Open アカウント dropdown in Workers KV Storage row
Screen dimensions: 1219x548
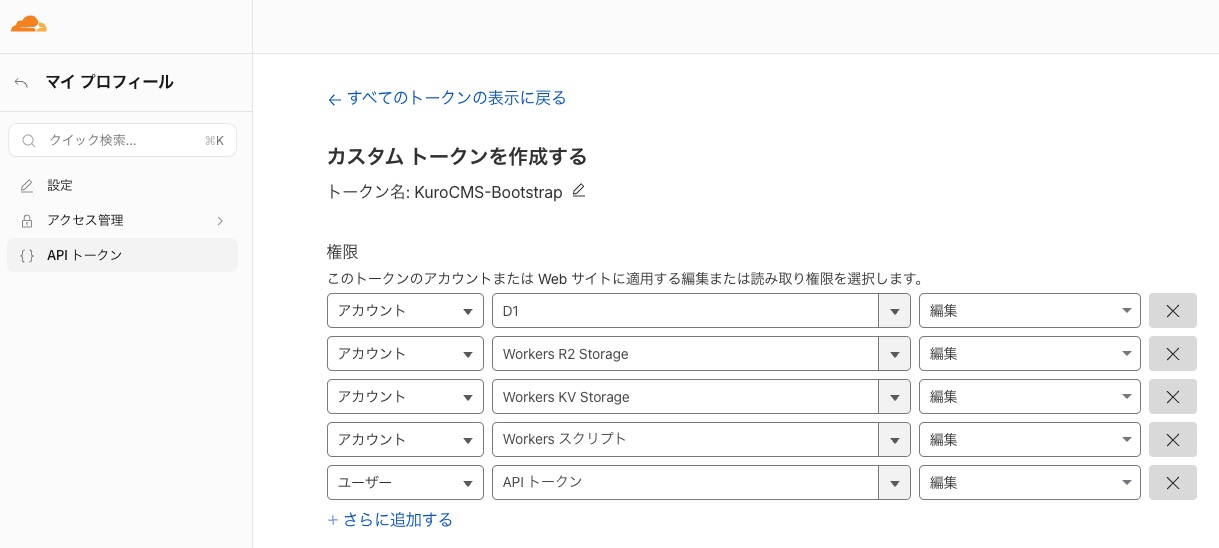[x=405, y=397]
